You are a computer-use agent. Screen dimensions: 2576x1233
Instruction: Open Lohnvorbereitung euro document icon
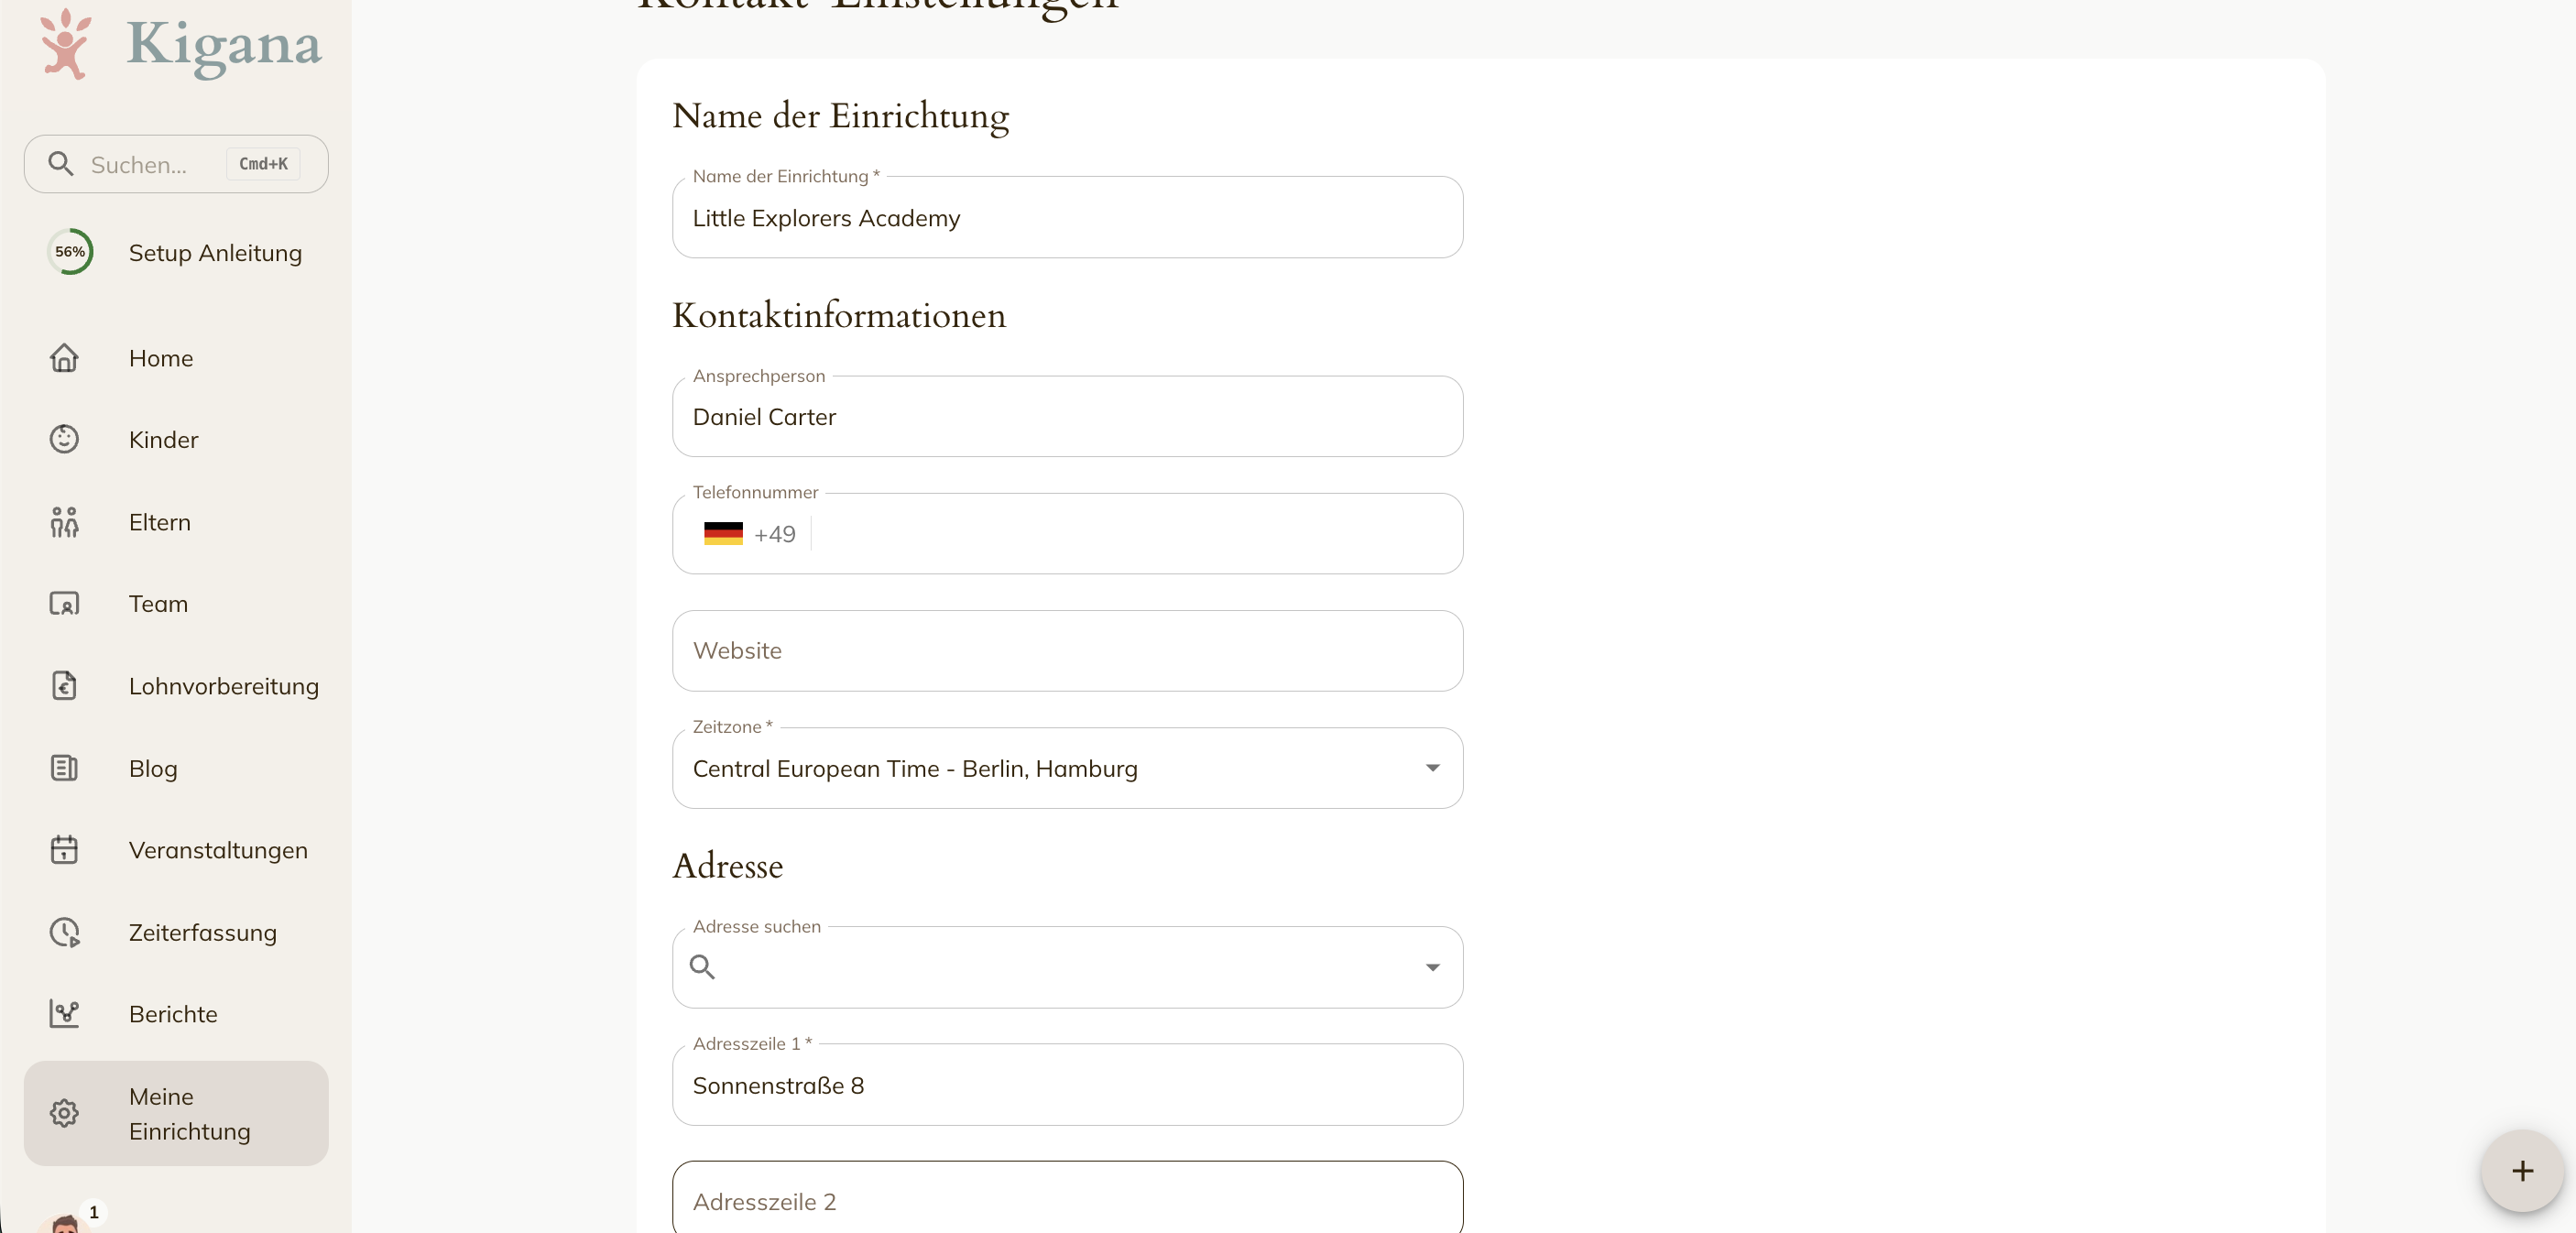[64, 686]
